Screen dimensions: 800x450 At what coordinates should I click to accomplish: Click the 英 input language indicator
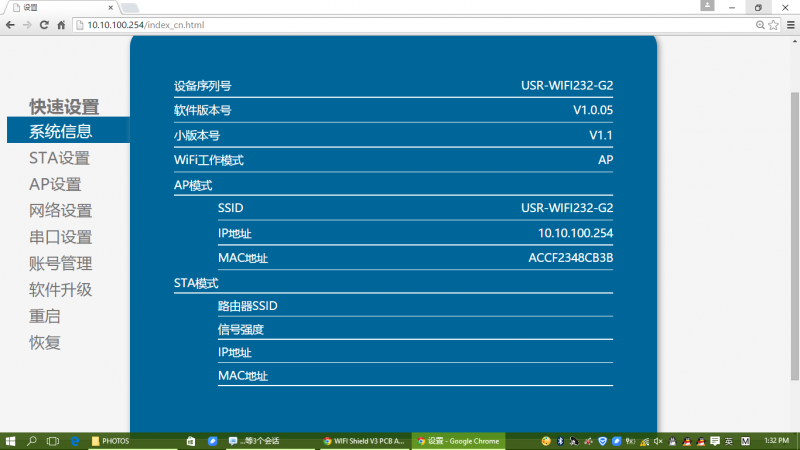coord(729,441)
